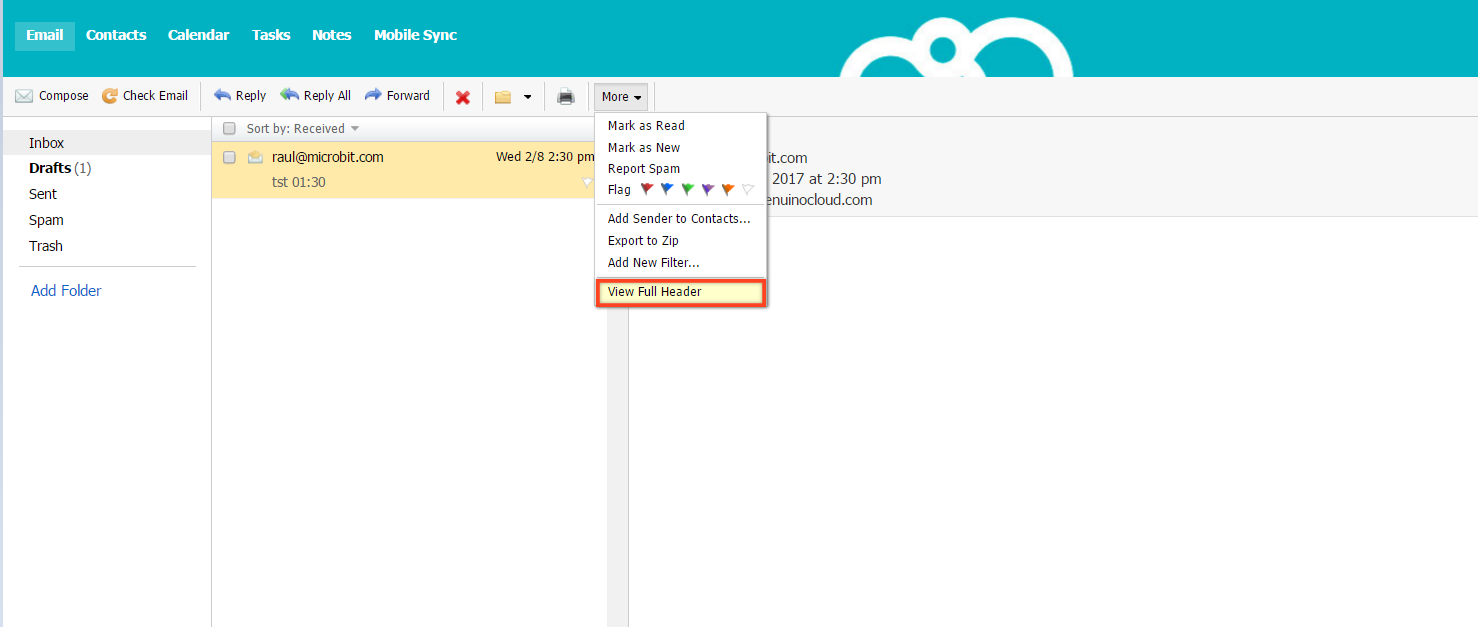Open the Mobile Sync tab

415,35
